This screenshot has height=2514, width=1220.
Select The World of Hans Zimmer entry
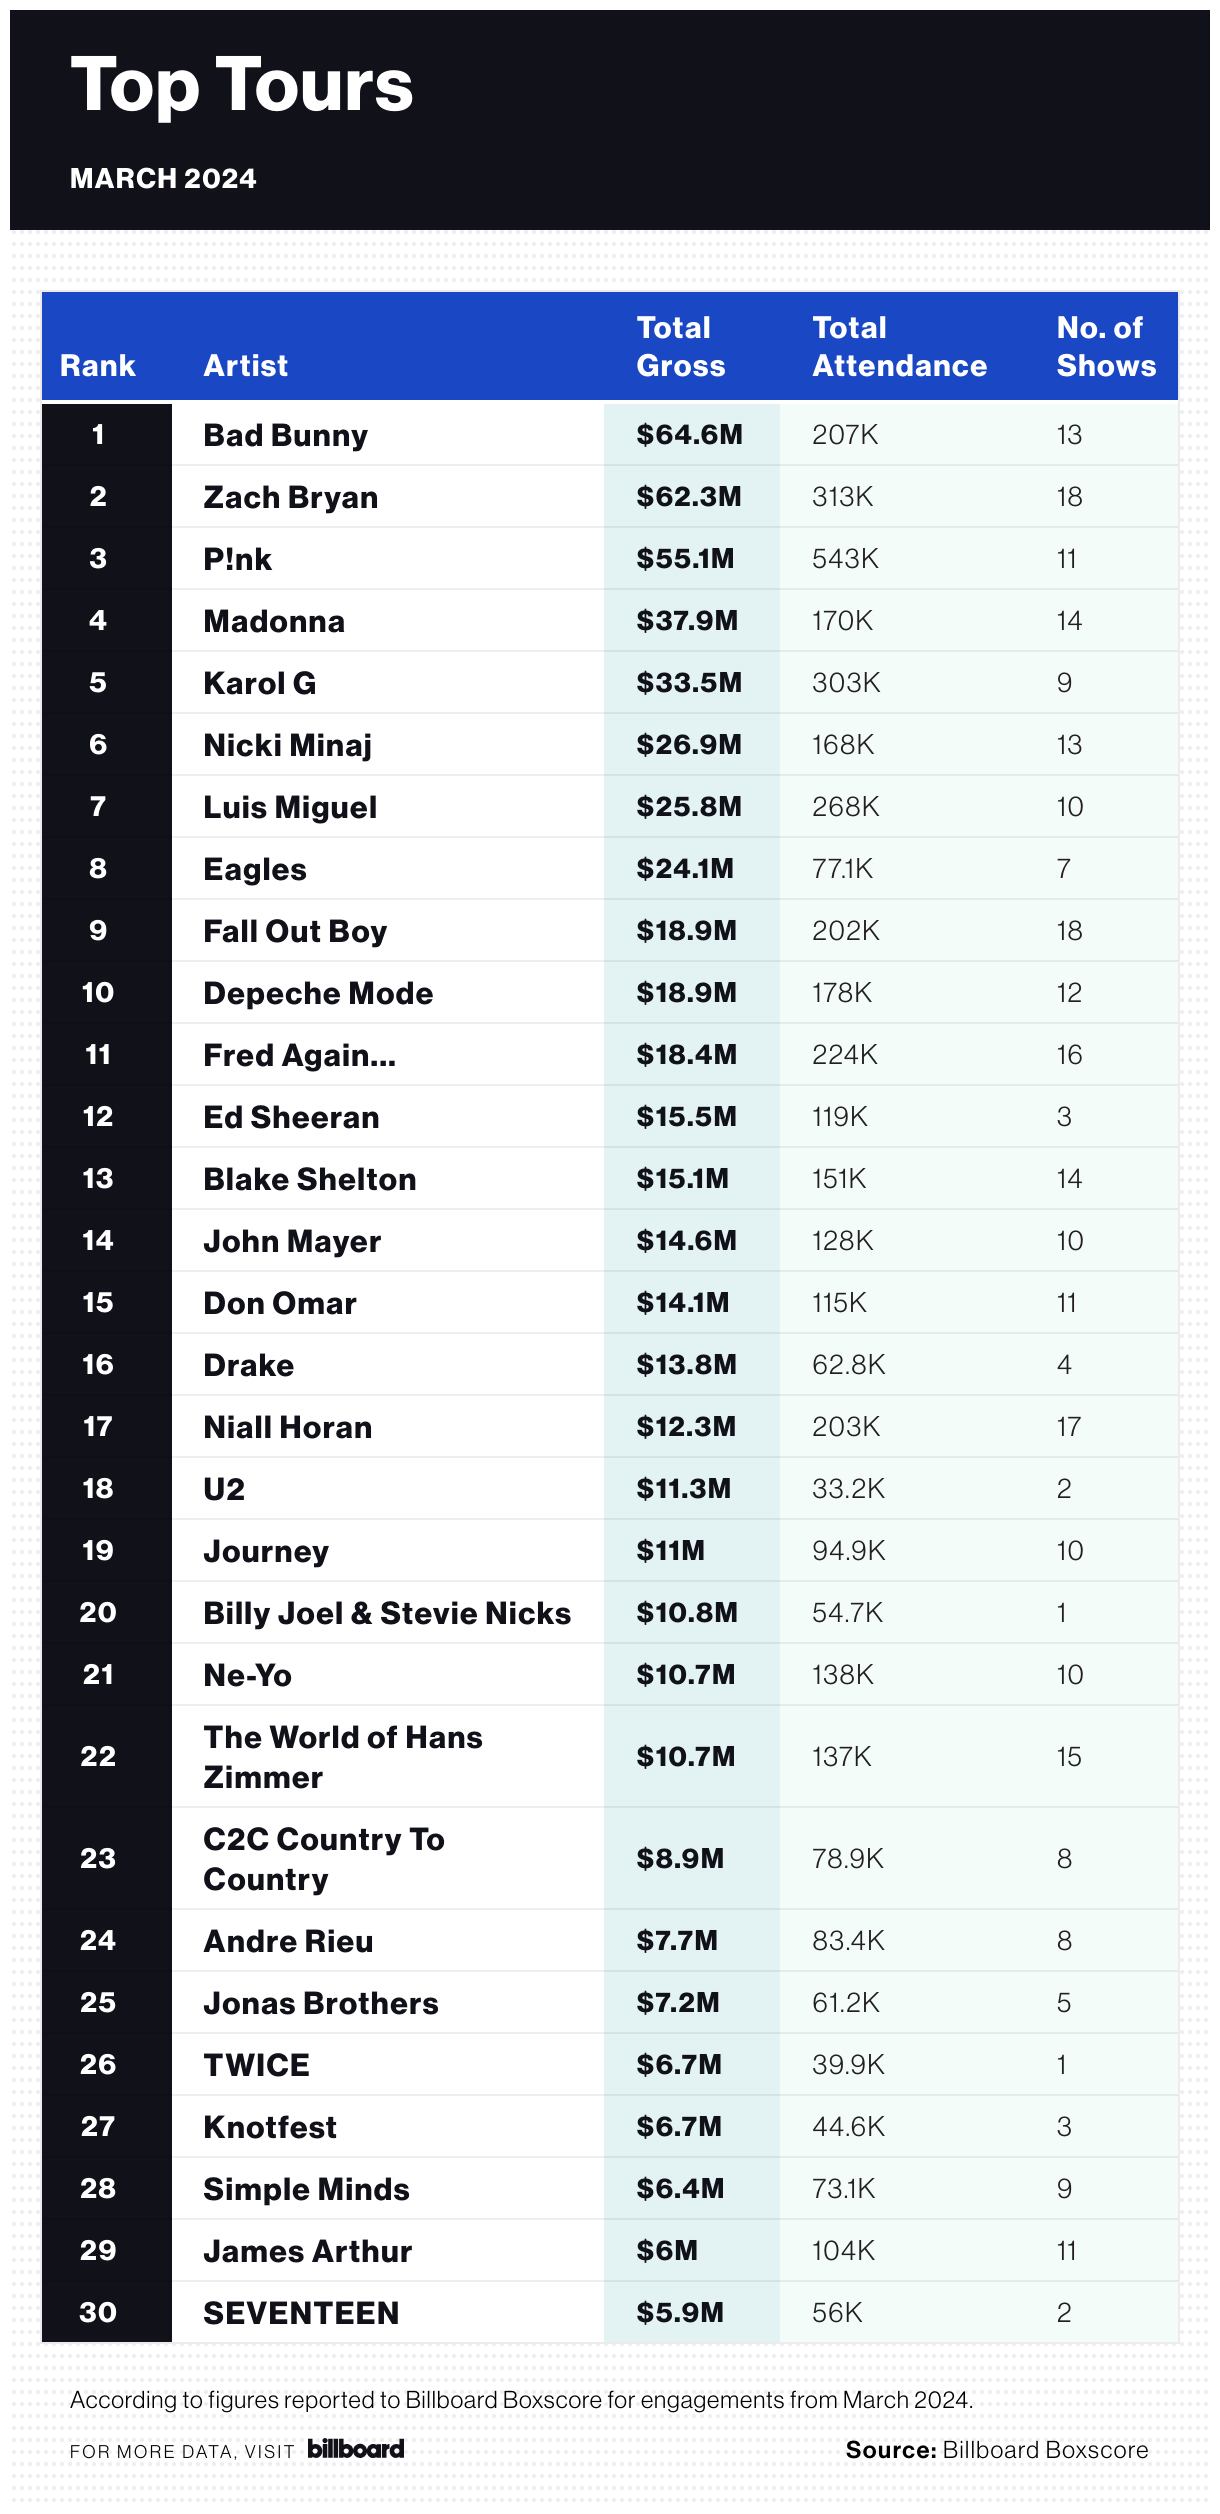tap(342, 1757)
